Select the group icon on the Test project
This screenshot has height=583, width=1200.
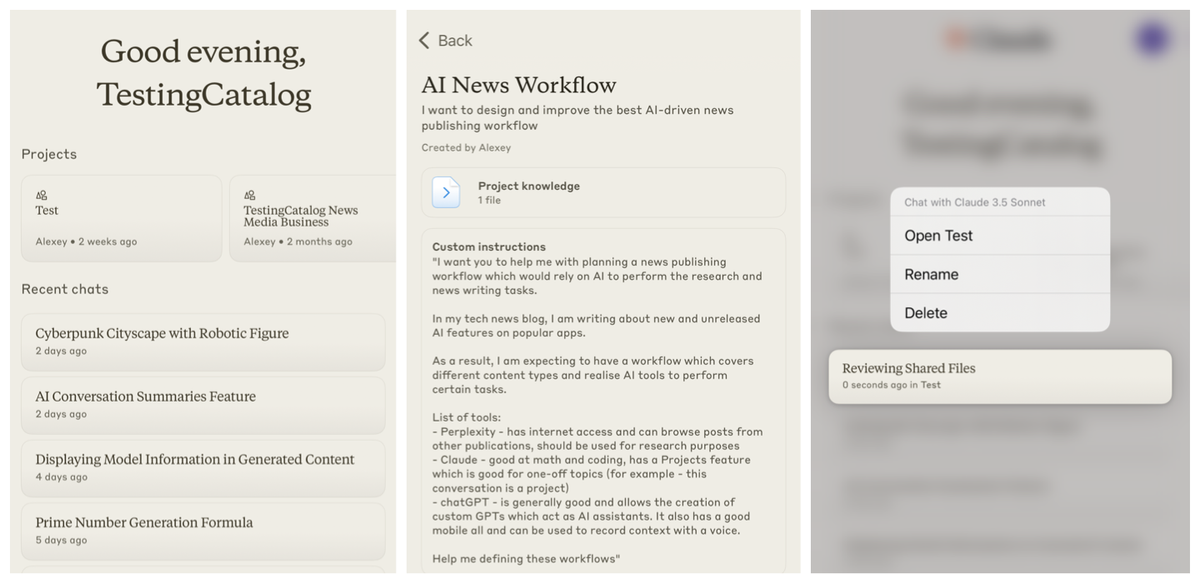pyautogui.click(x=39, y=195)
